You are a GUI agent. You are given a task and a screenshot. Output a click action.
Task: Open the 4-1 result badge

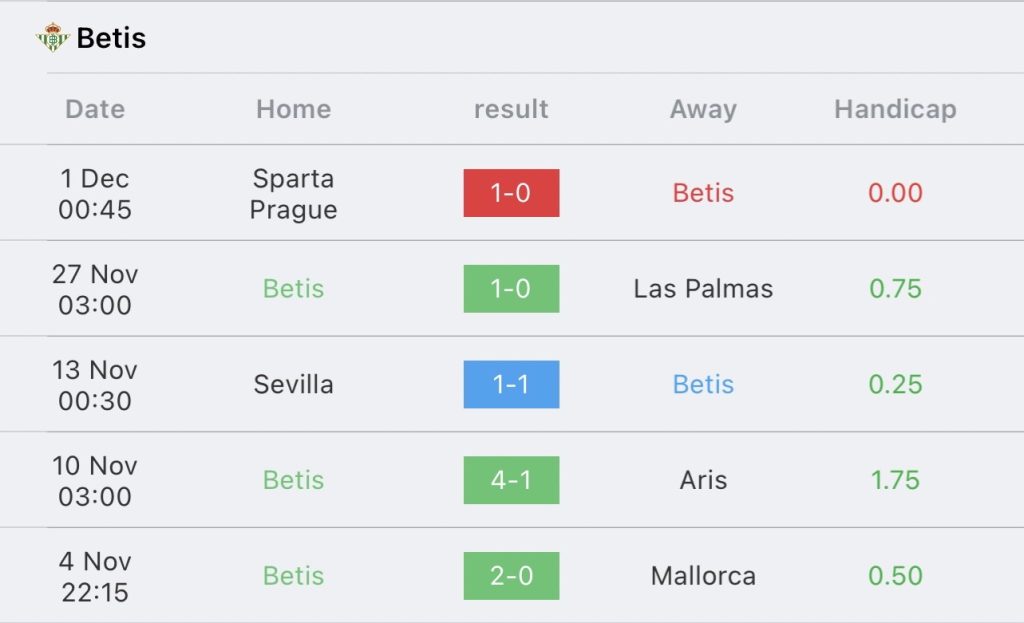(511, 480)
